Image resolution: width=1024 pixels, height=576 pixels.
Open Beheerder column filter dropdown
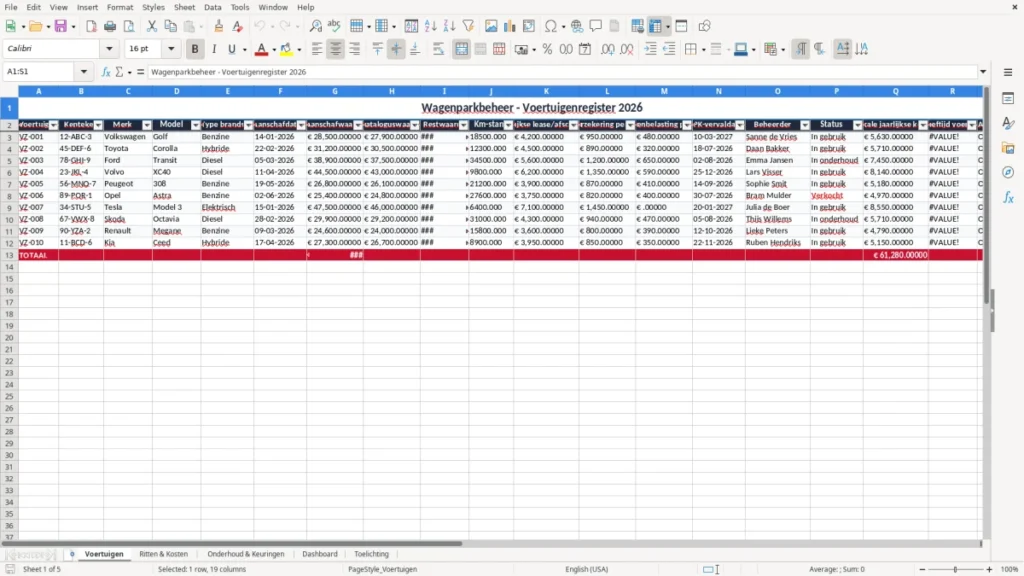click(805, 125)
